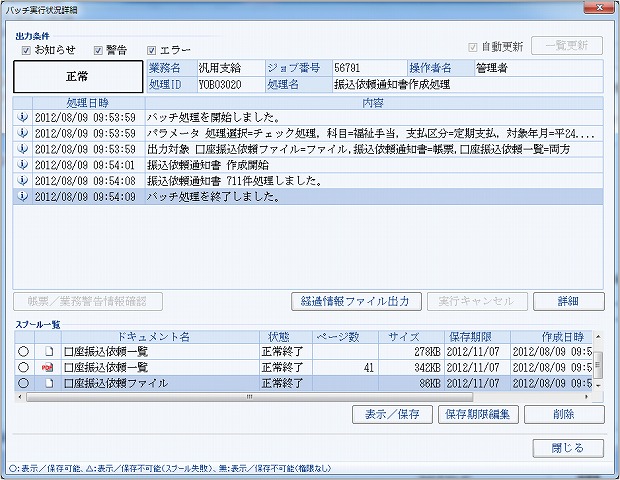Viewport: 620px width, 480px height.
Task: Click info icon beside 振込依頼通知書 作成開始 entry
Action: pos(22,165)
